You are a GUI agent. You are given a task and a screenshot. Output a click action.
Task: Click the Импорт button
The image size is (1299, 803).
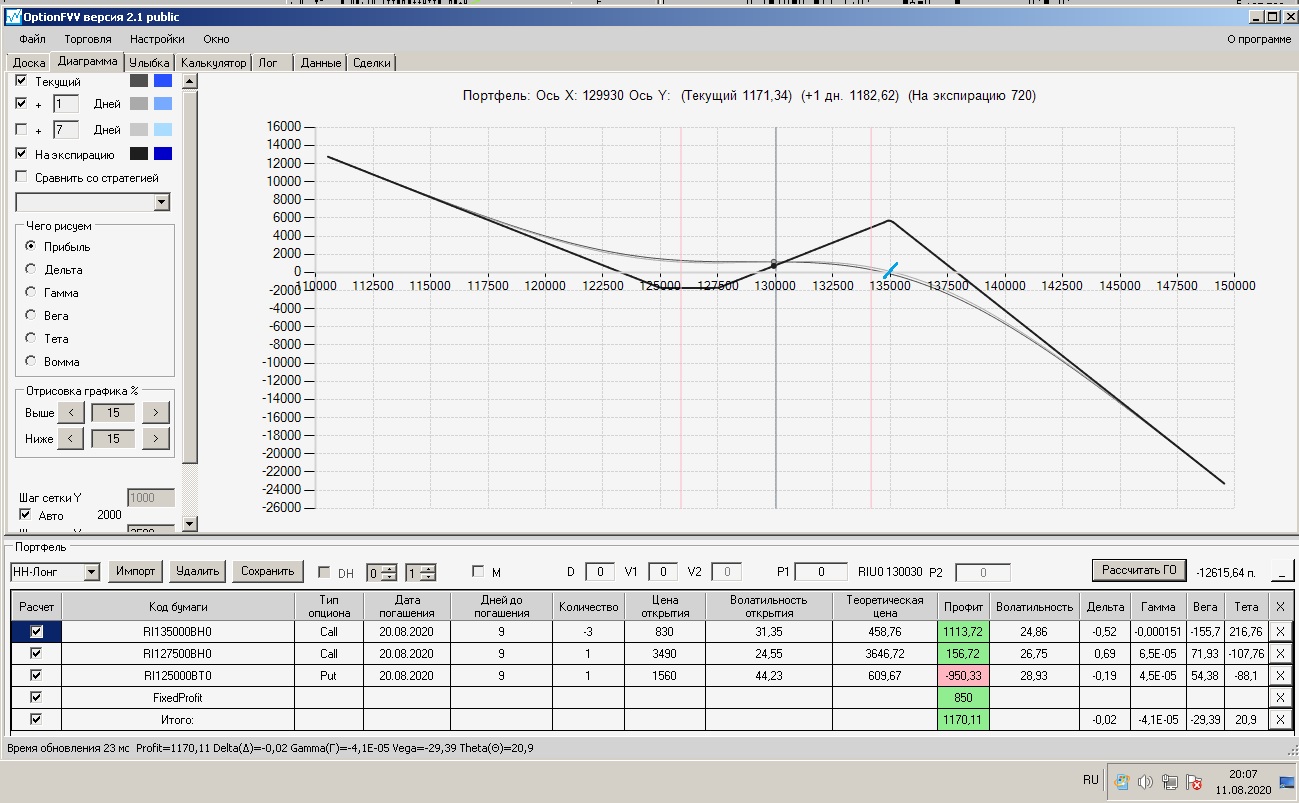pyautogui.click(x=136, y=571)
